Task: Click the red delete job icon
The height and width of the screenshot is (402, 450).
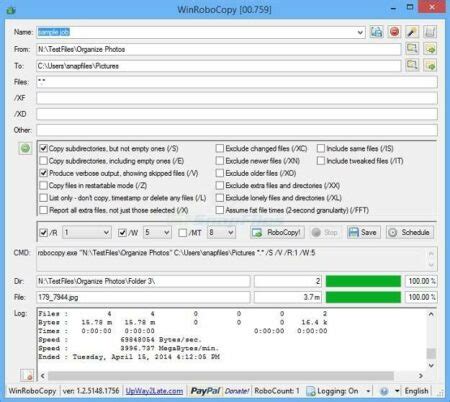Action: [x=394, y=32]
